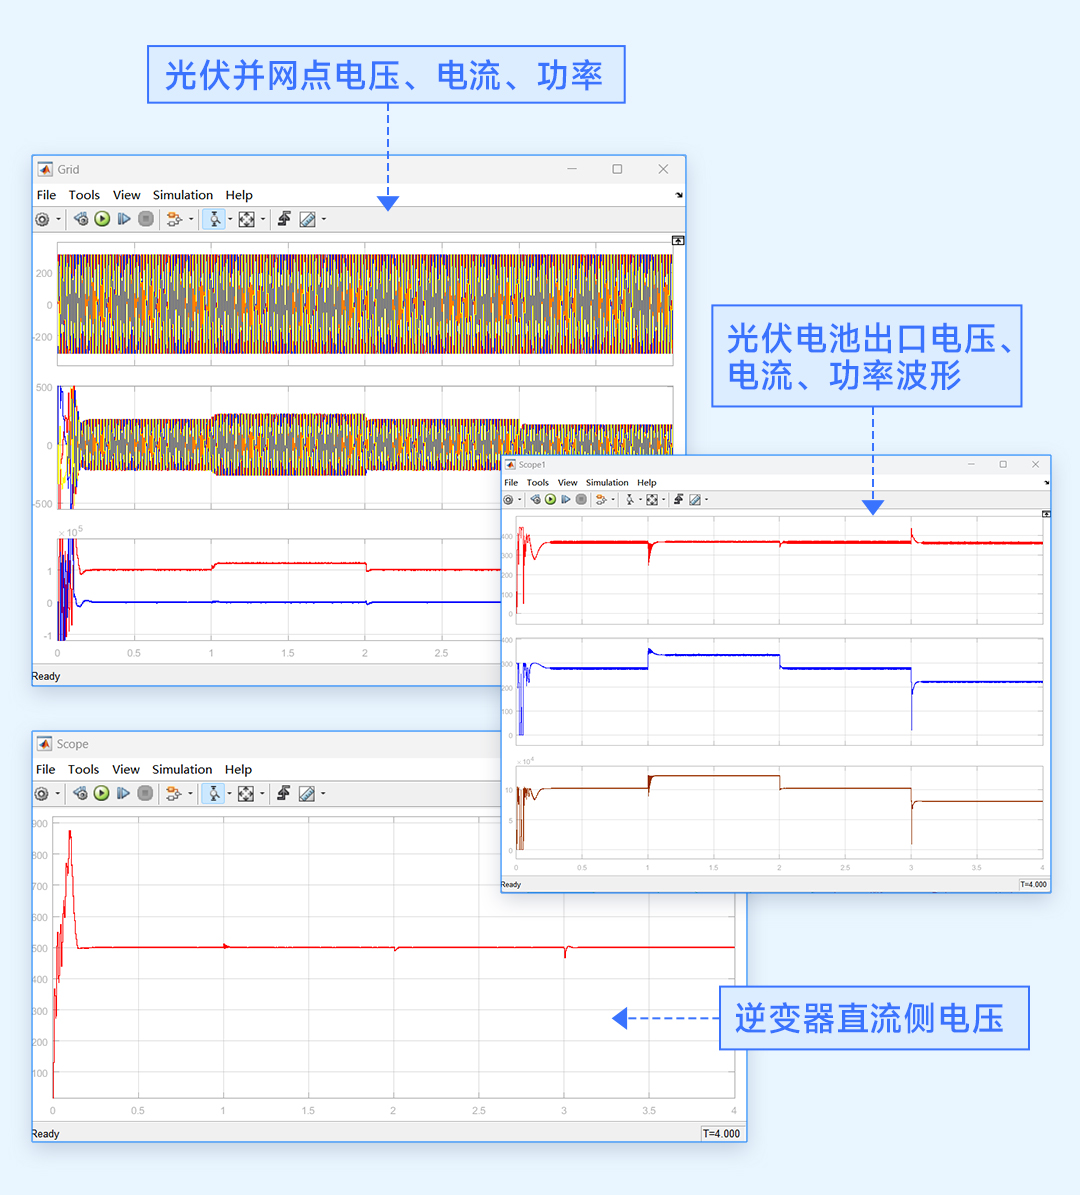Click Step Back icon in Scope1 window

(535, 500)
